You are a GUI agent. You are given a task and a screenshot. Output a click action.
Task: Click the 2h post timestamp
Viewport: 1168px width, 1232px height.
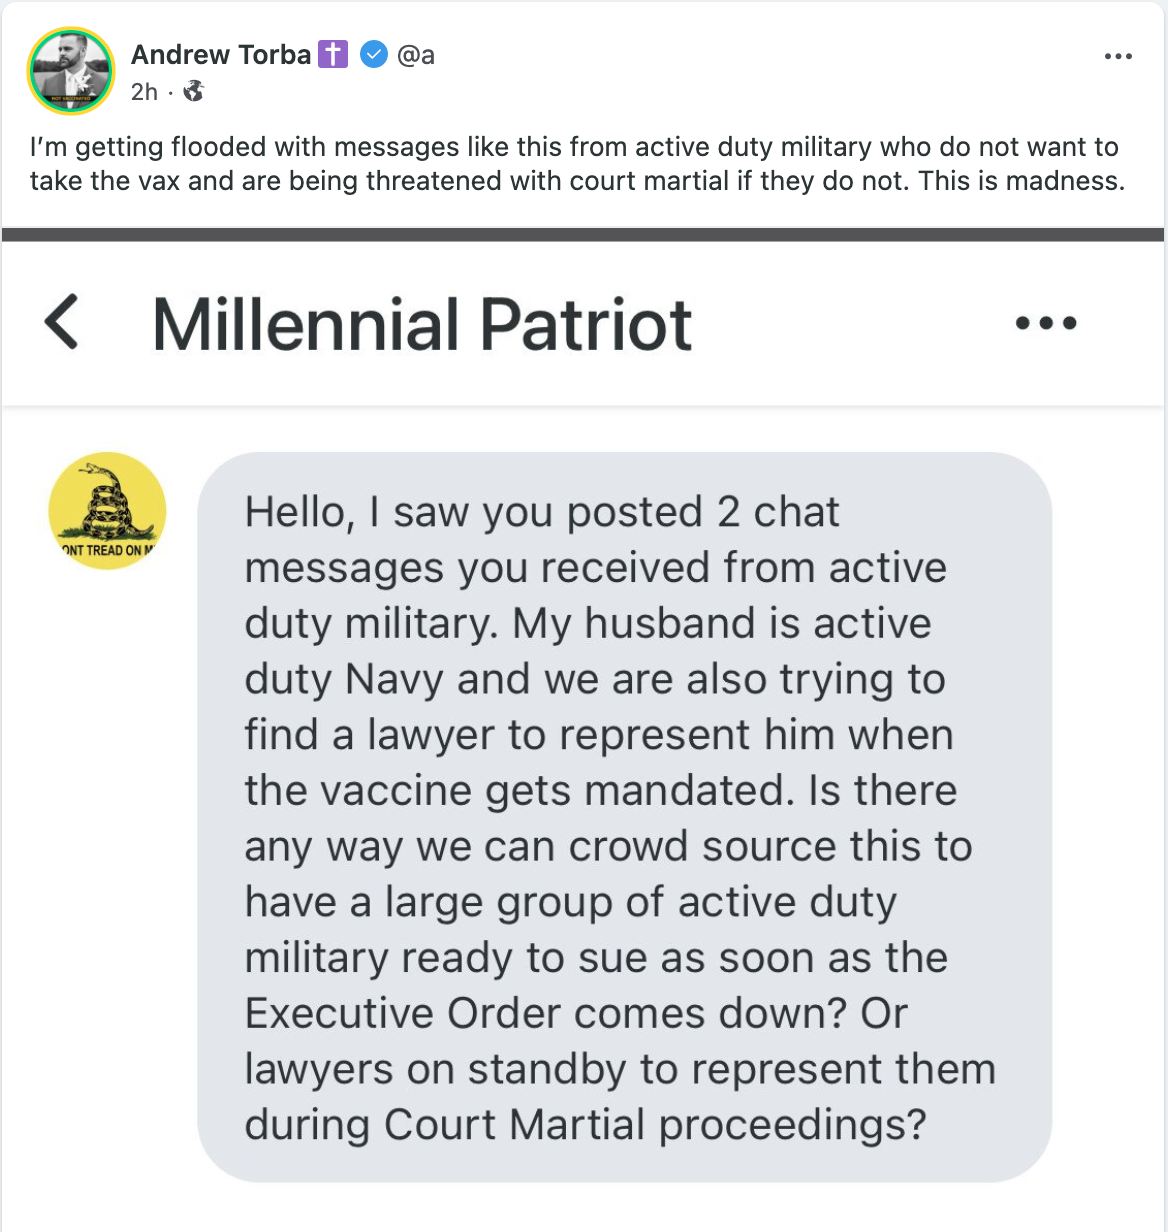[144, 92]
